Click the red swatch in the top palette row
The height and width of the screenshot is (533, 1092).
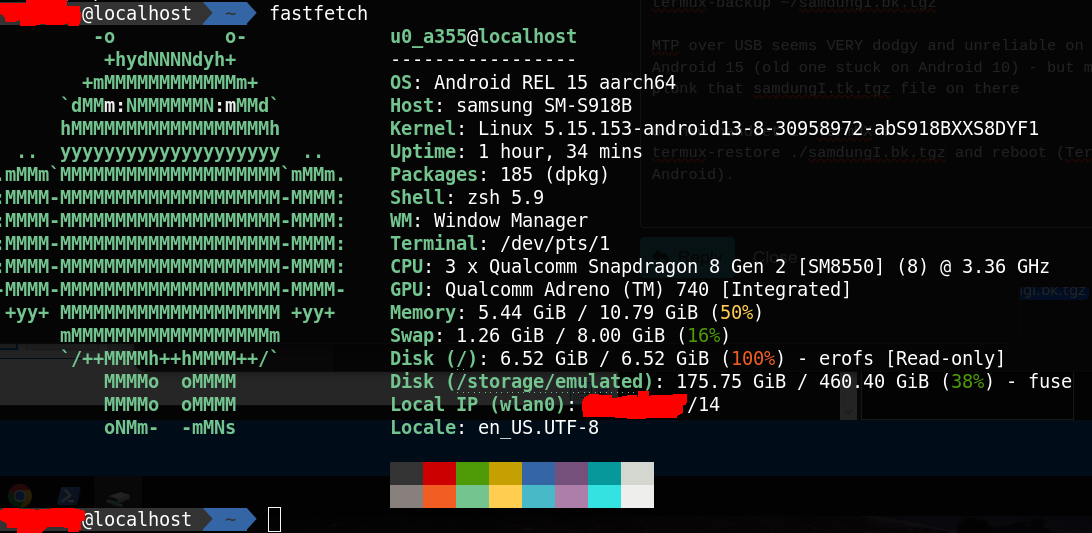pos(439,473)
